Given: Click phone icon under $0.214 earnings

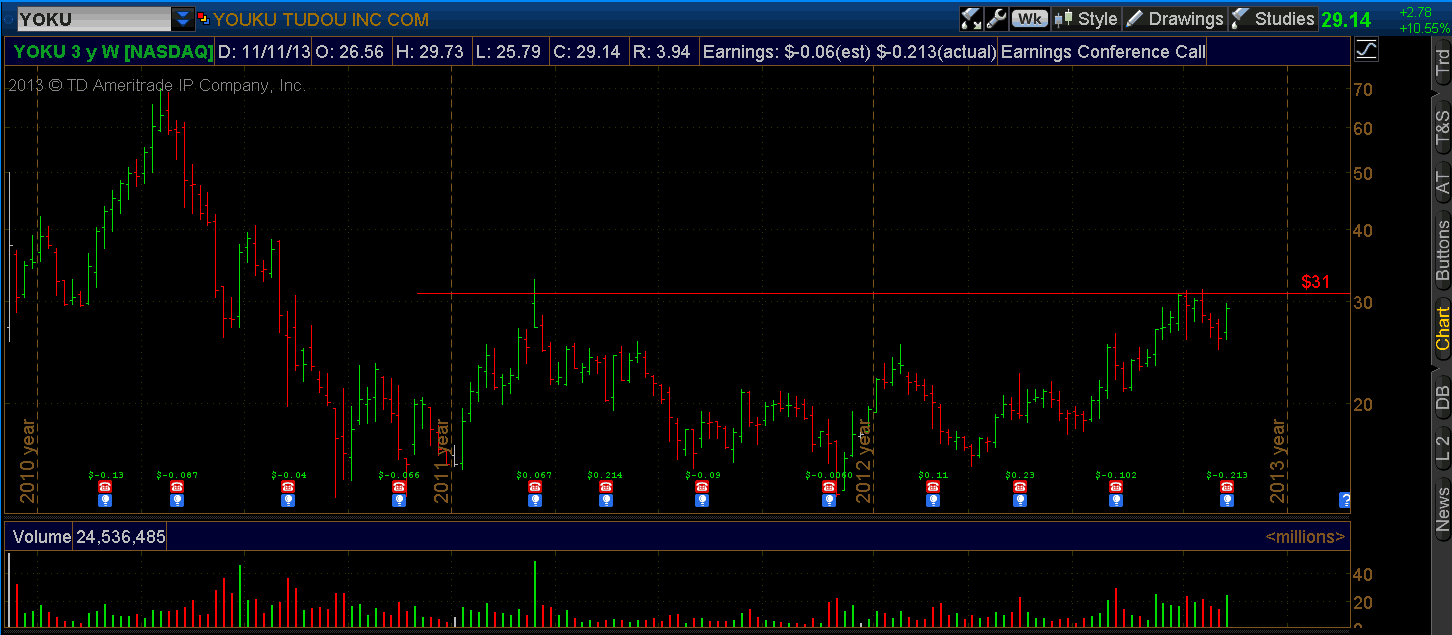Looking at the screenshot, I should coord(605,486).
